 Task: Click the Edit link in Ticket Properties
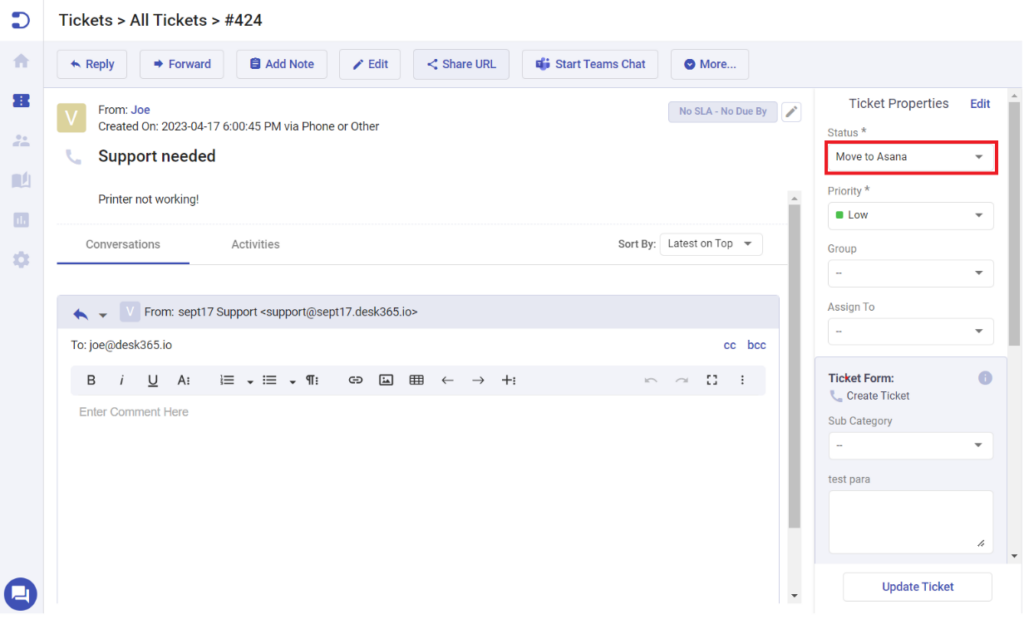[x=980, y=104]
